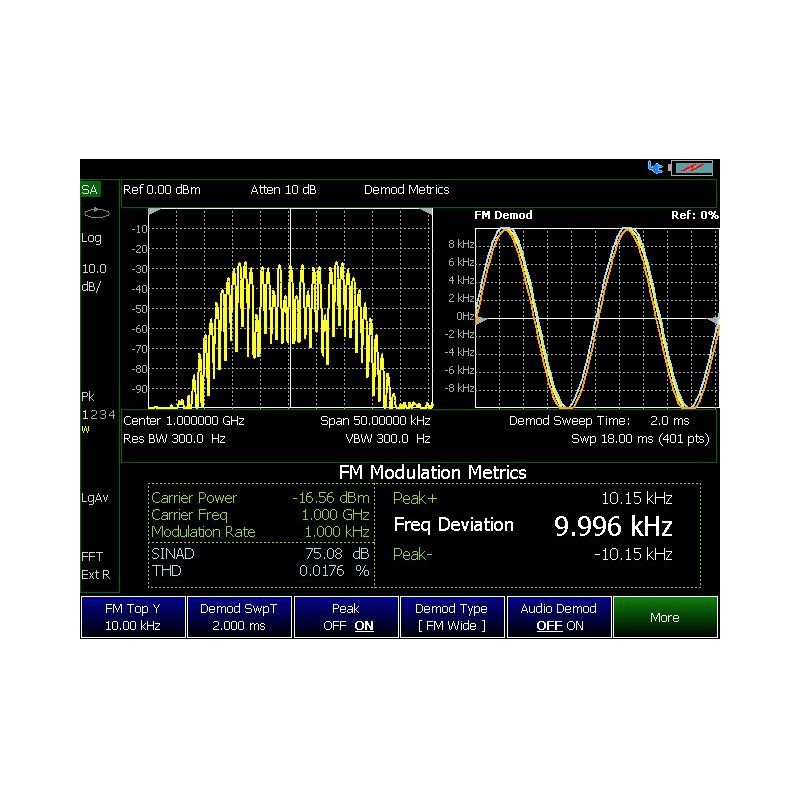Click Swp 18.00 ms (401 pts) readout
Screen dimensions: 800x800
point(640,439)
